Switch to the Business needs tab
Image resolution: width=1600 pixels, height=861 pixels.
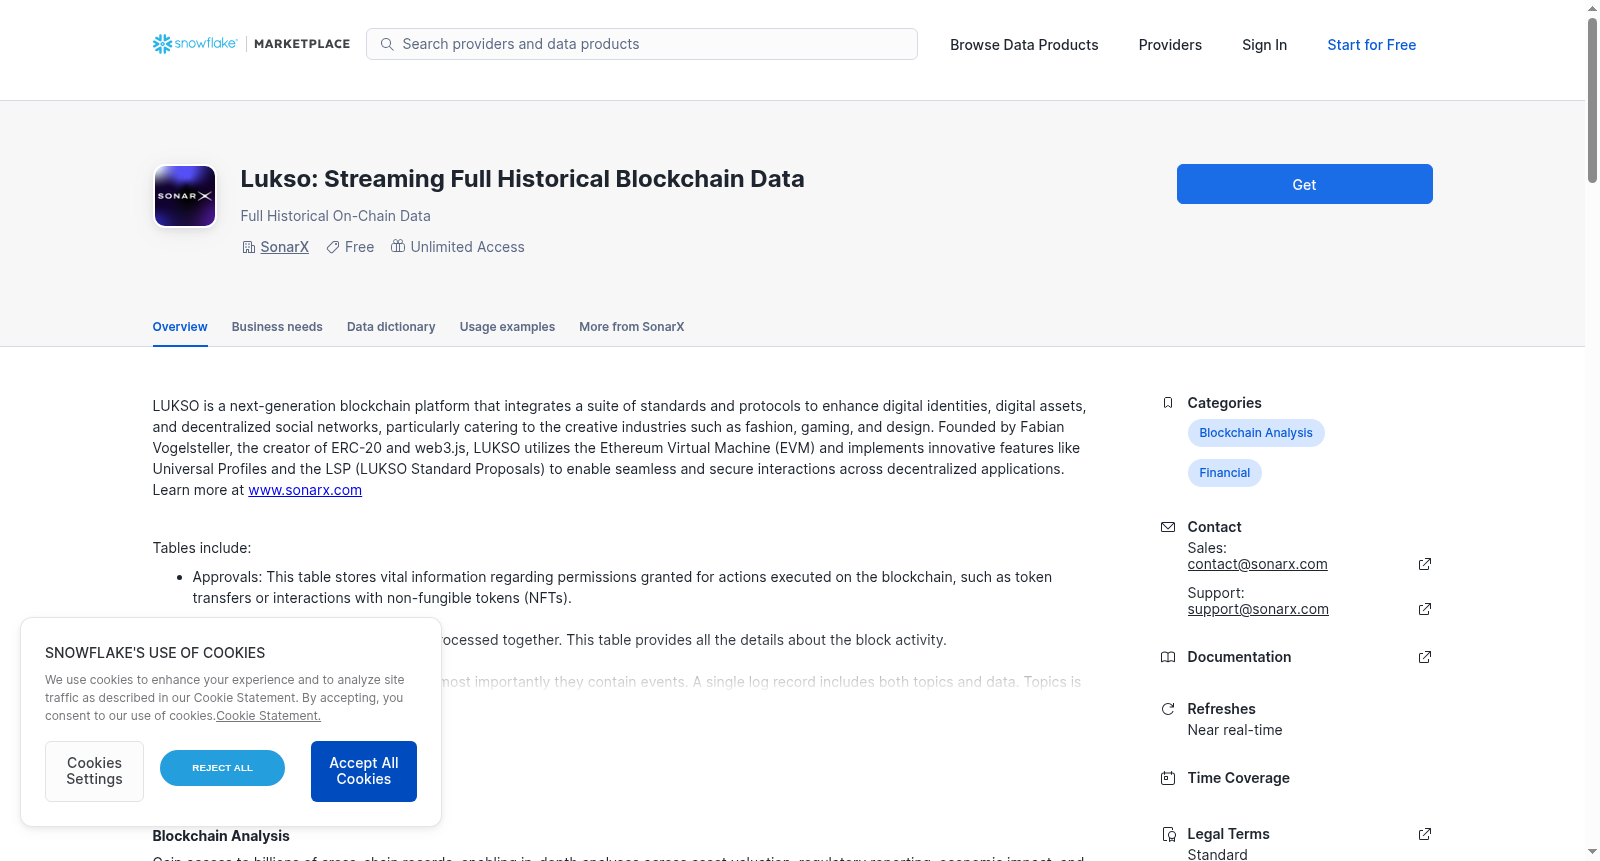[x=277, y=327]
